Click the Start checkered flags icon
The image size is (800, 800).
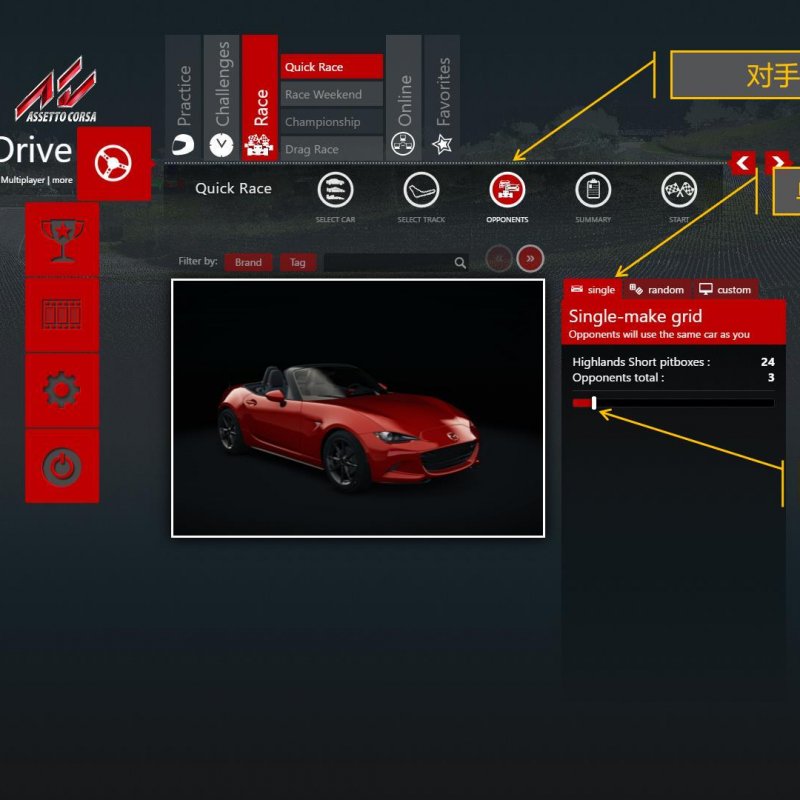tap(679, 190)
